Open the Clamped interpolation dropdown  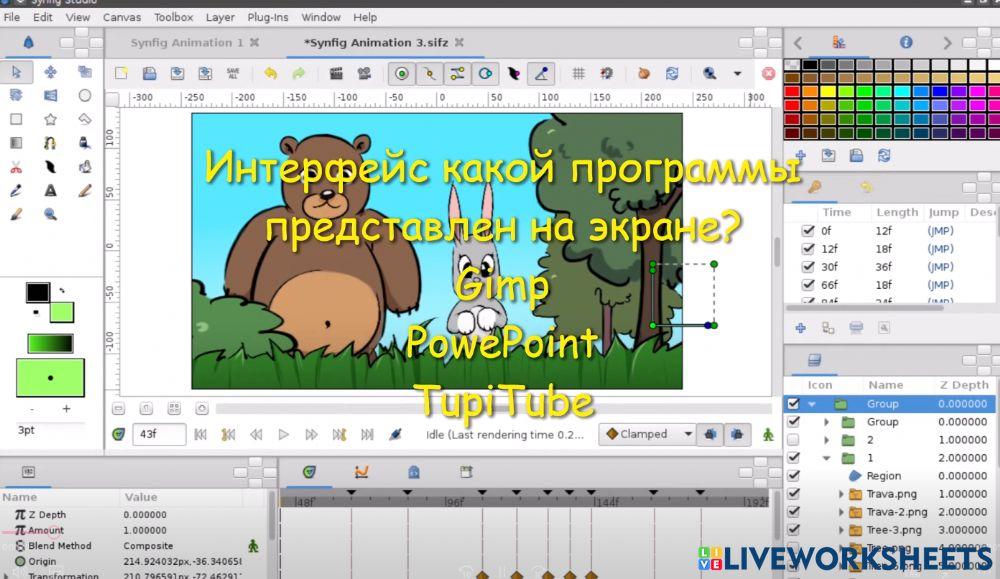coord(646,434)
